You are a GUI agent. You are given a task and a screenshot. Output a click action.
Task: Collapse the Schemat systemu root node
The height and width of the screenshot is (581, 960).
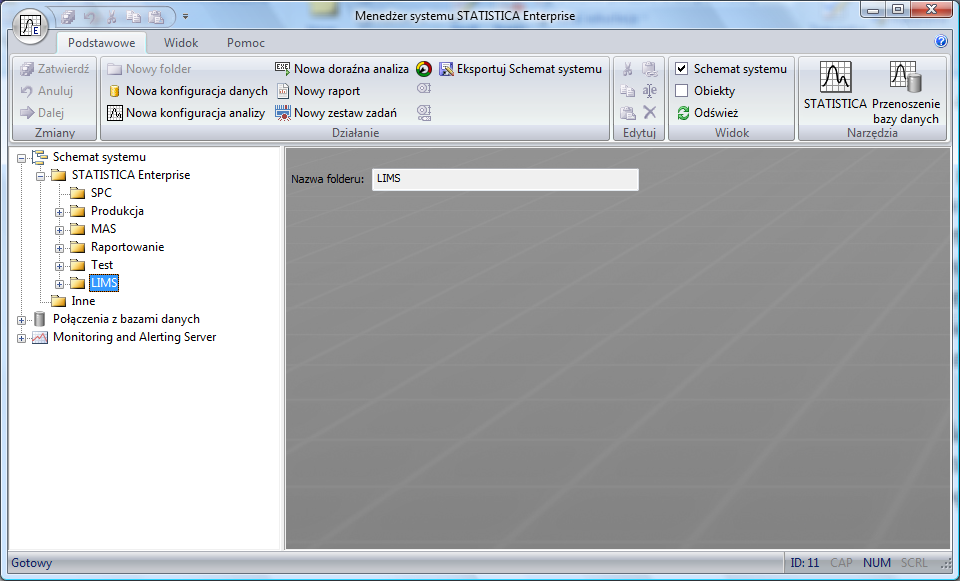(x=21, y=158)
